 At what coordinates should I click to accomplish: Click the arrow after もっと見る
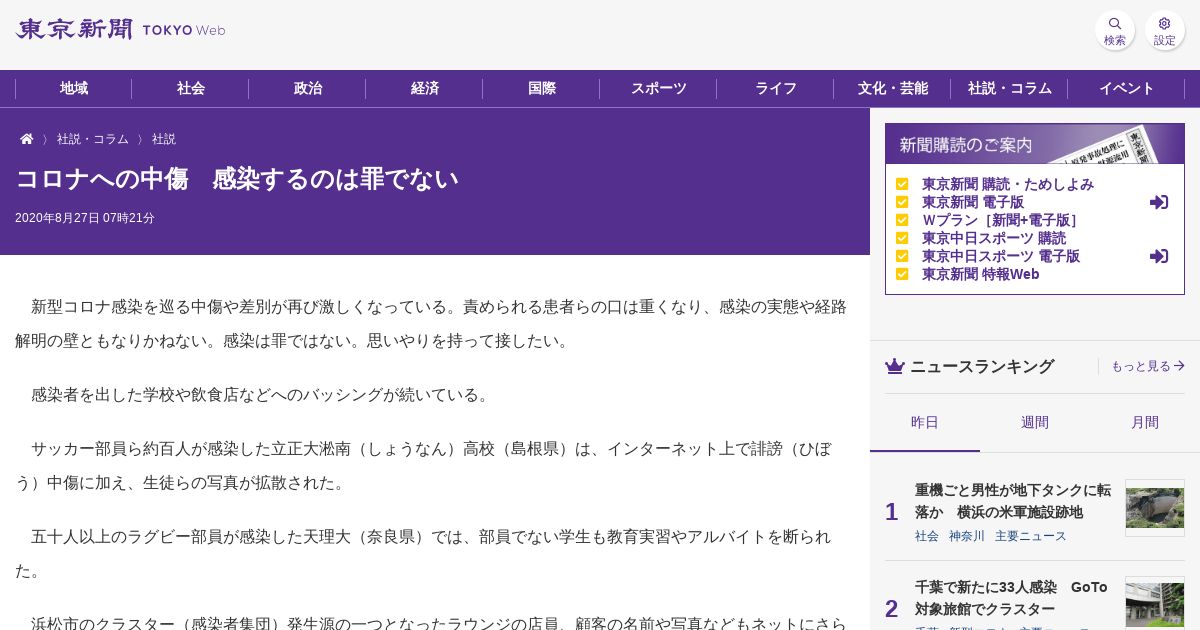[x=1179, y=366]
